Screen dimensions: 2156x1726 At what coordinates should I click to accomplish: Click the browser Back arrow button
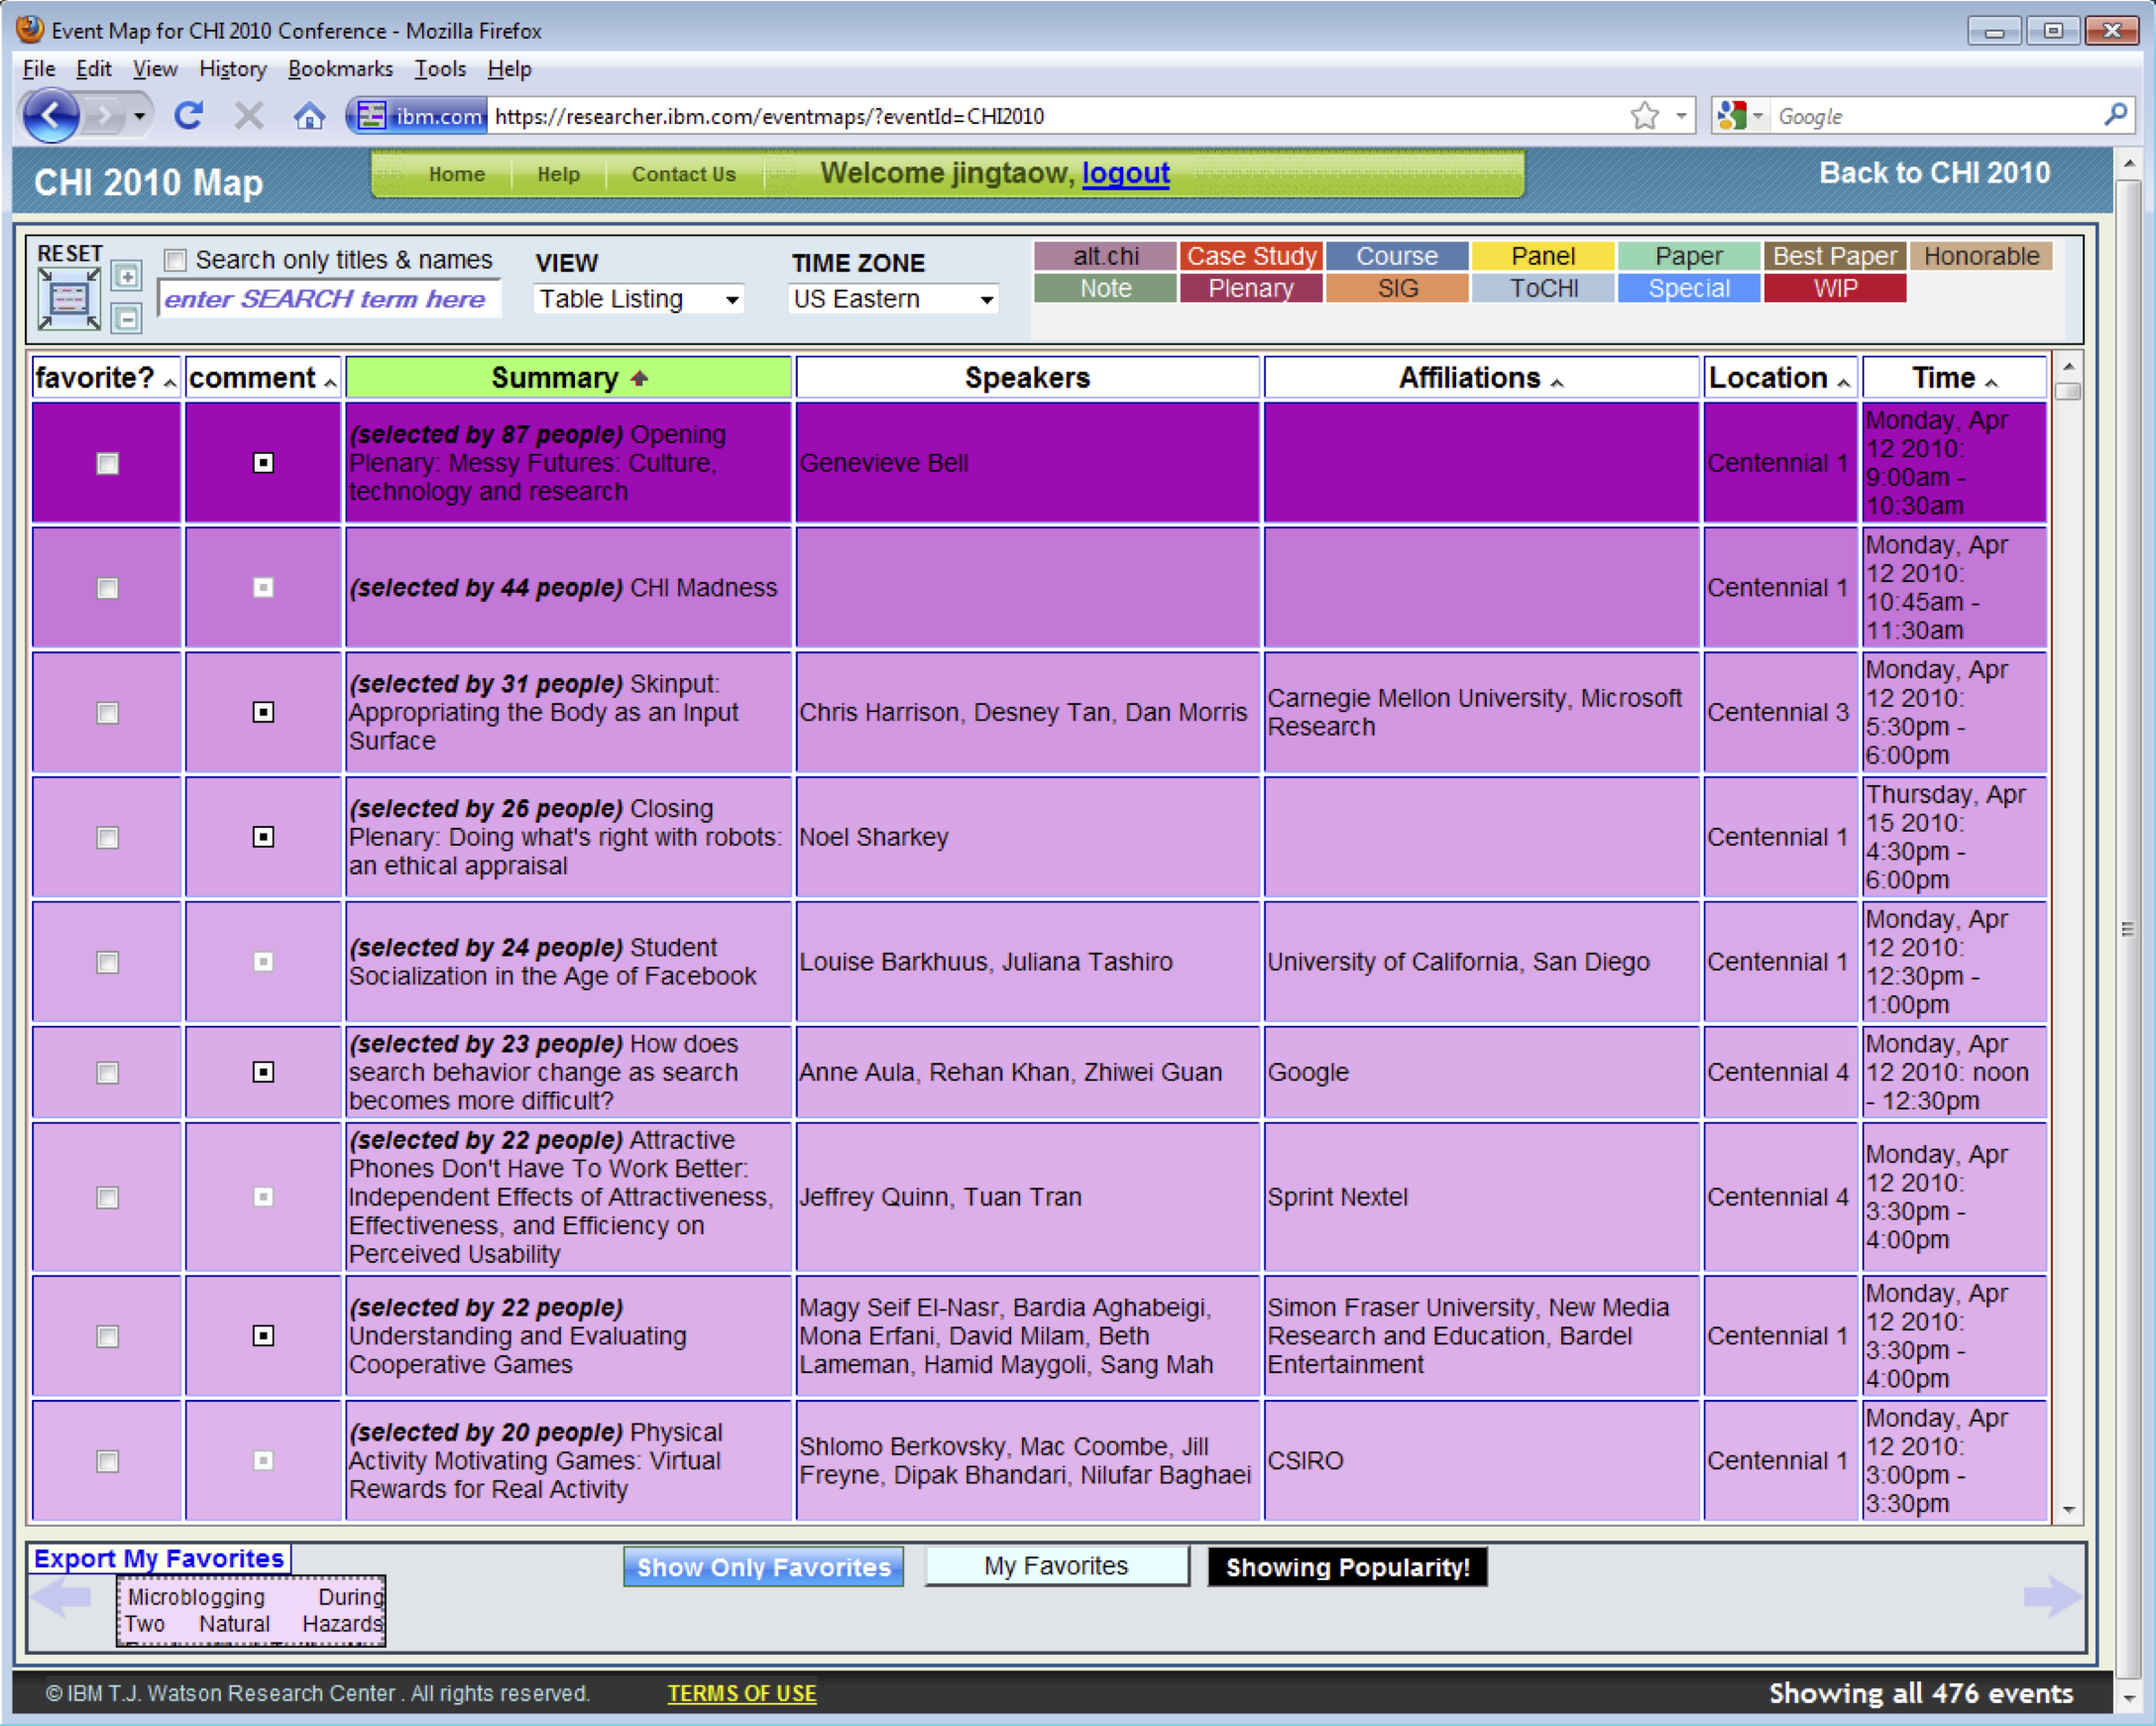point(50,116)
